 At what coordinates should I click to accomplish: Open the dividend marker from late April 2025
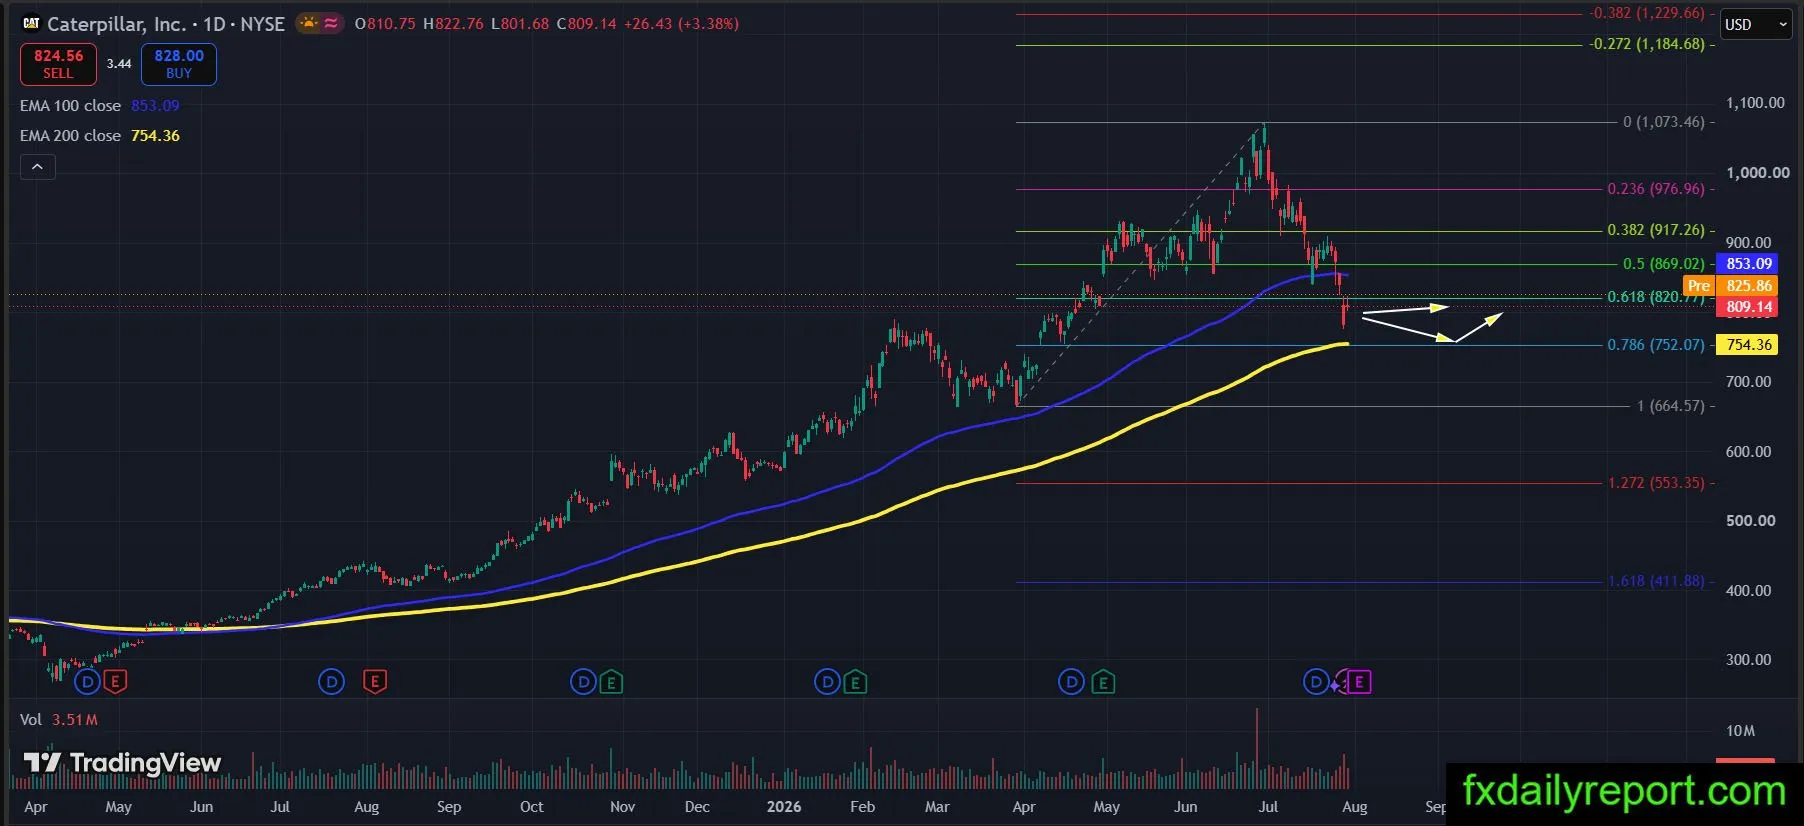(x=88, y=682)
